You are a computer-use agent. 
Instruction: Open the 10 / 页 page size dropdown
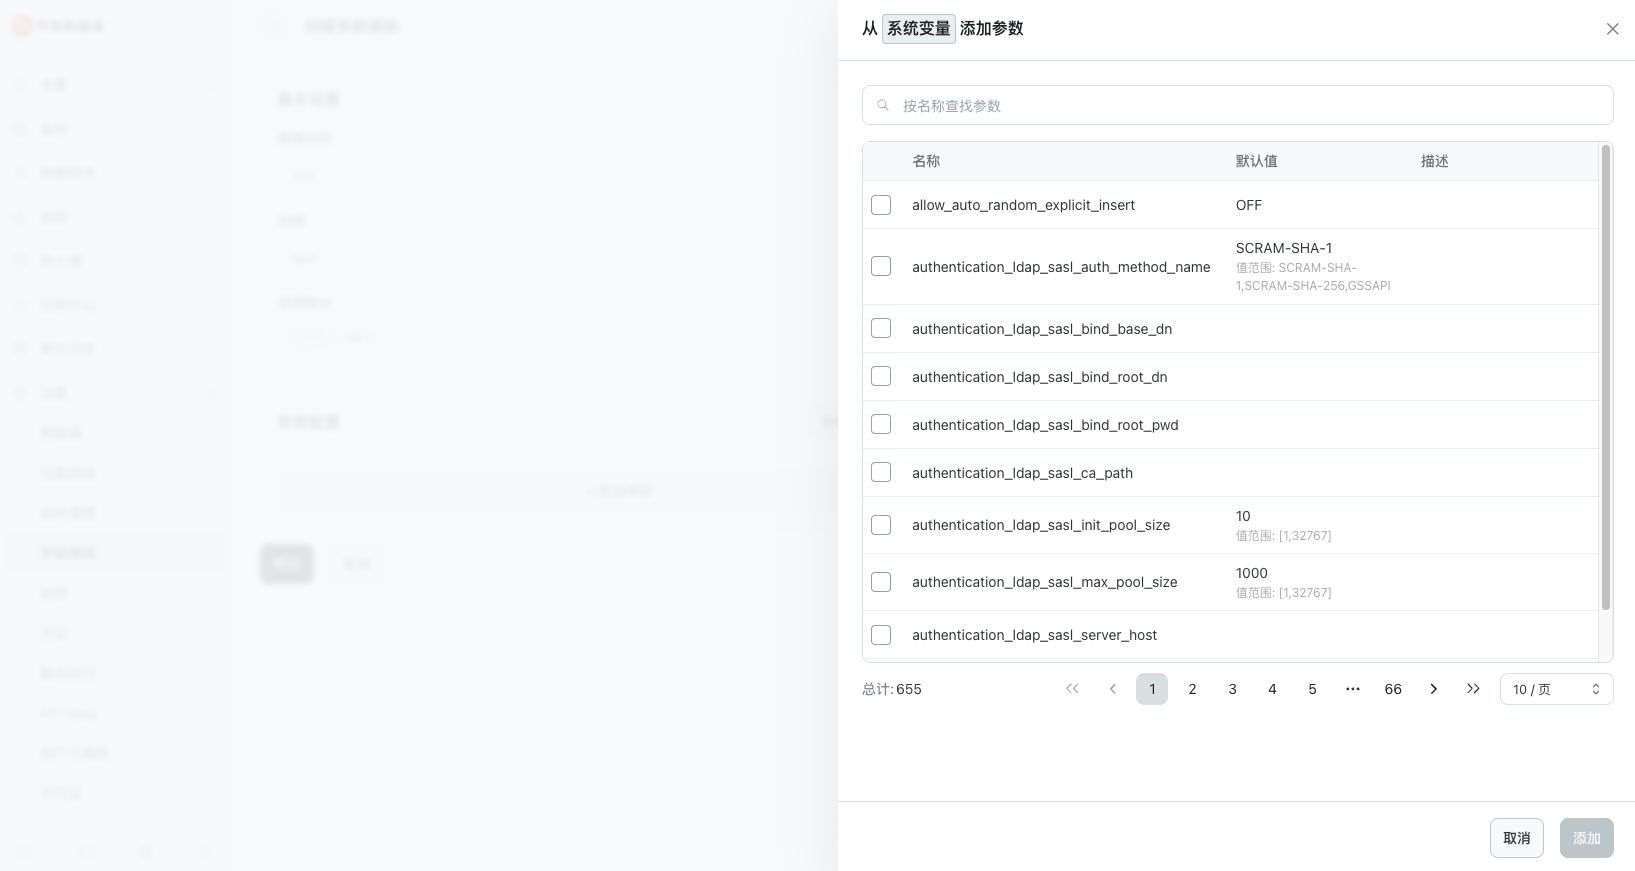coord(1556,689)
